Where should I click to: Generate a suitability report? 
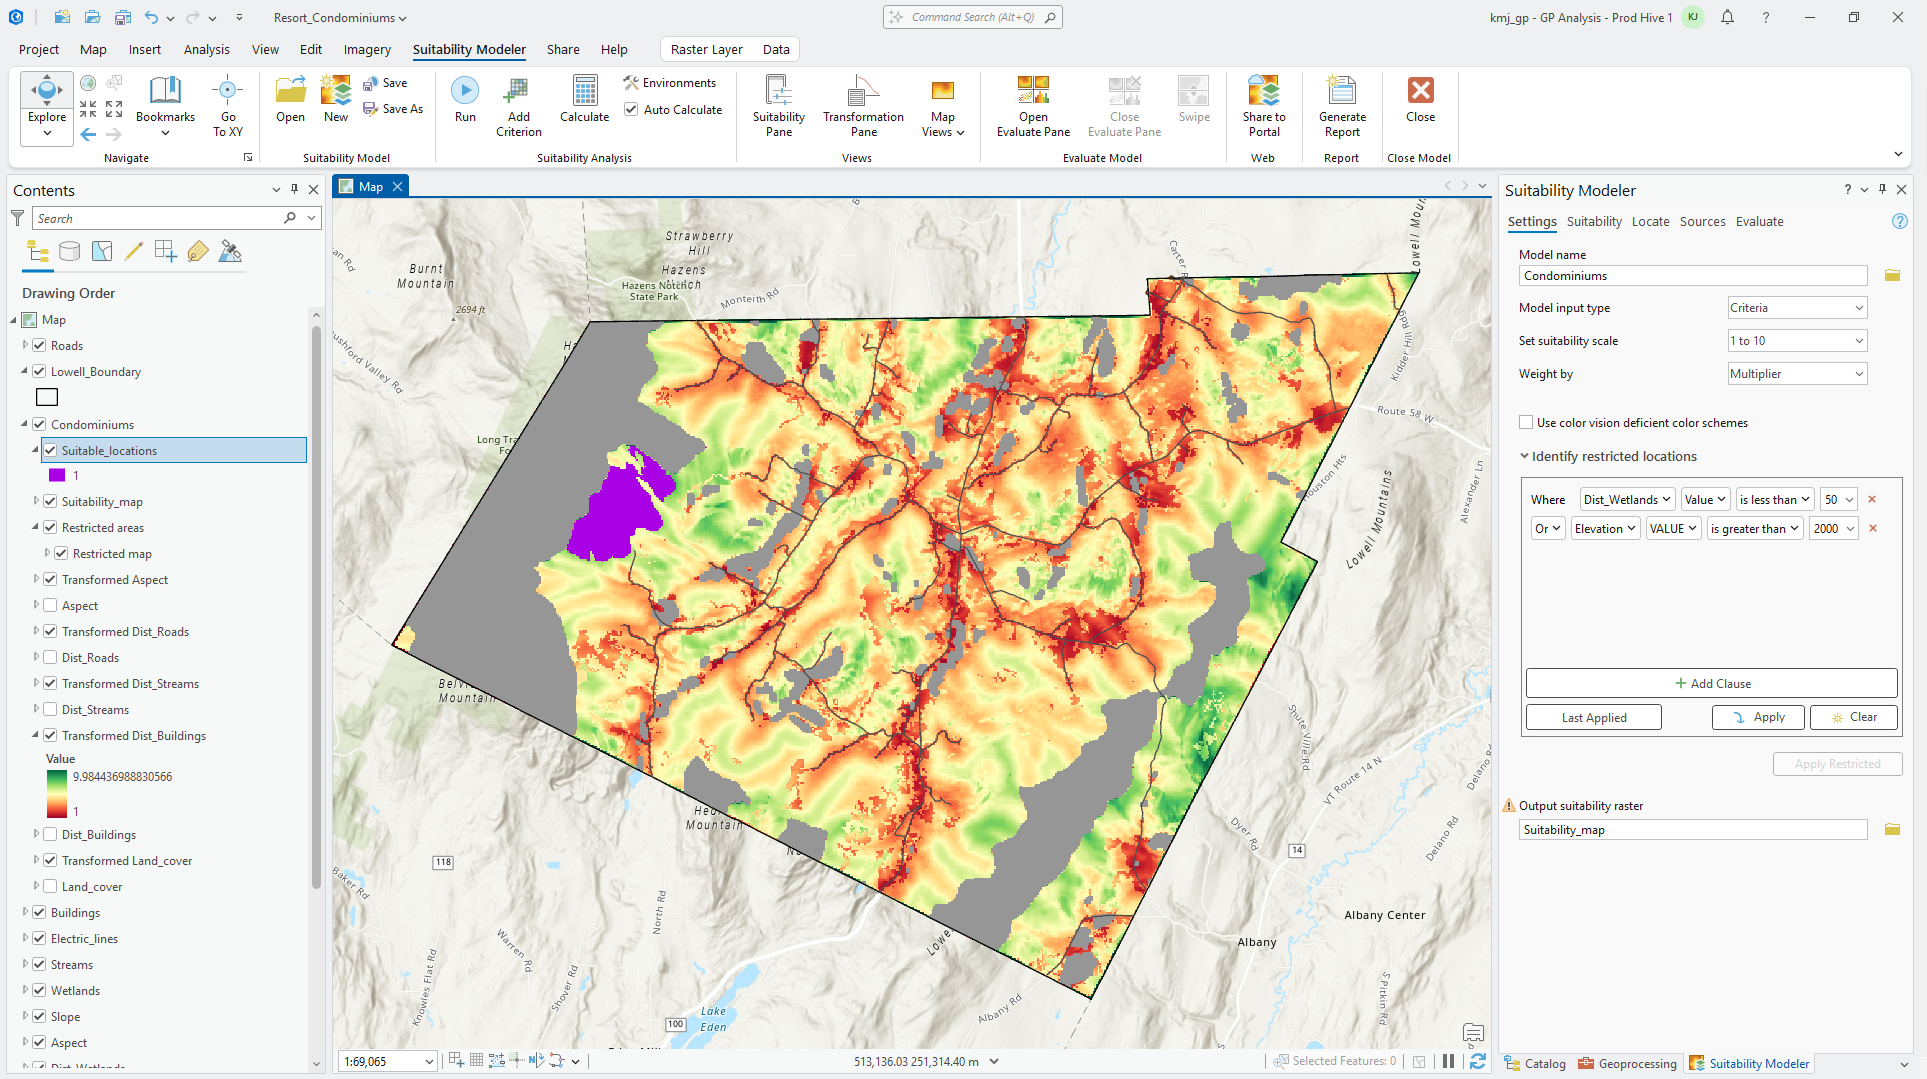[1342, 106]
